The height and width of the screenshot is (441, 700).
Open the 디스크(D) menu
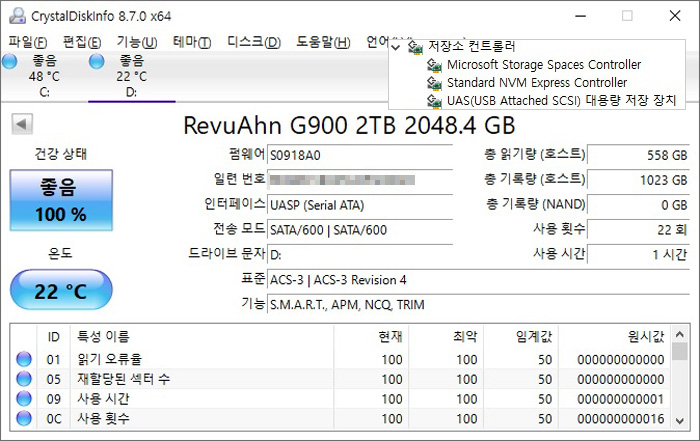[x=254, y=42]
